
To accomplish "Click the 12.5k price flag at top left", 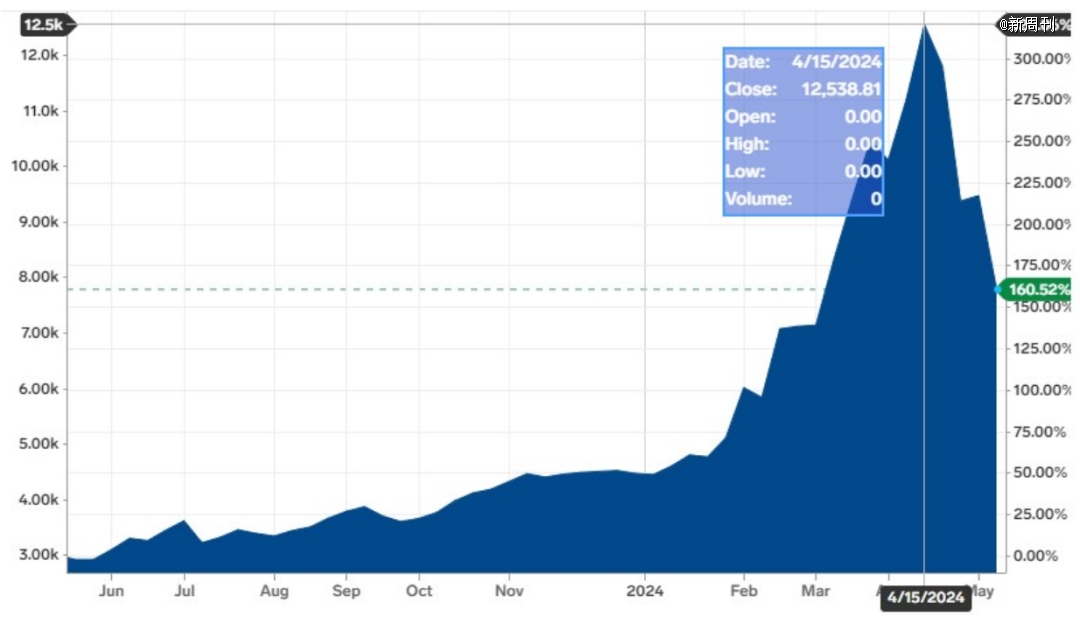I will click(46, 24).
